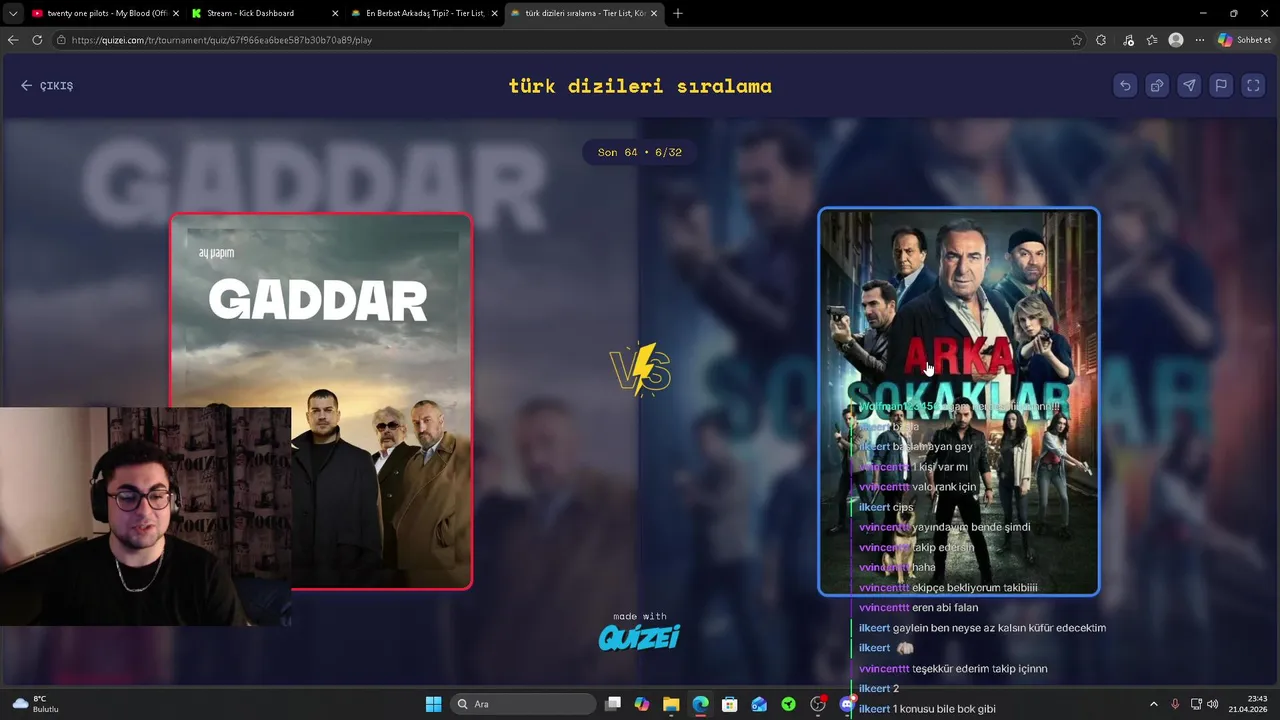
Task: Click the taskbar Ara search box
Action: click(525, 704)
